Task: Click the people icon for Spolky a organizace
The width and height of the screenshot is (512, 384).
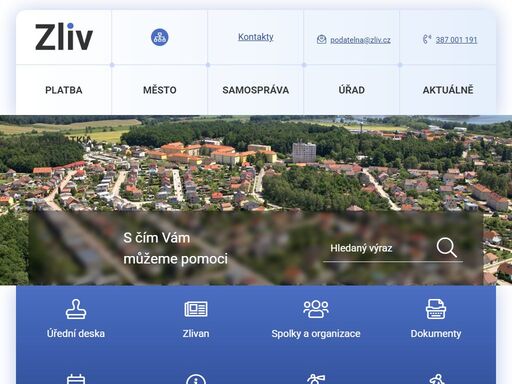Action: coord(316,309)
